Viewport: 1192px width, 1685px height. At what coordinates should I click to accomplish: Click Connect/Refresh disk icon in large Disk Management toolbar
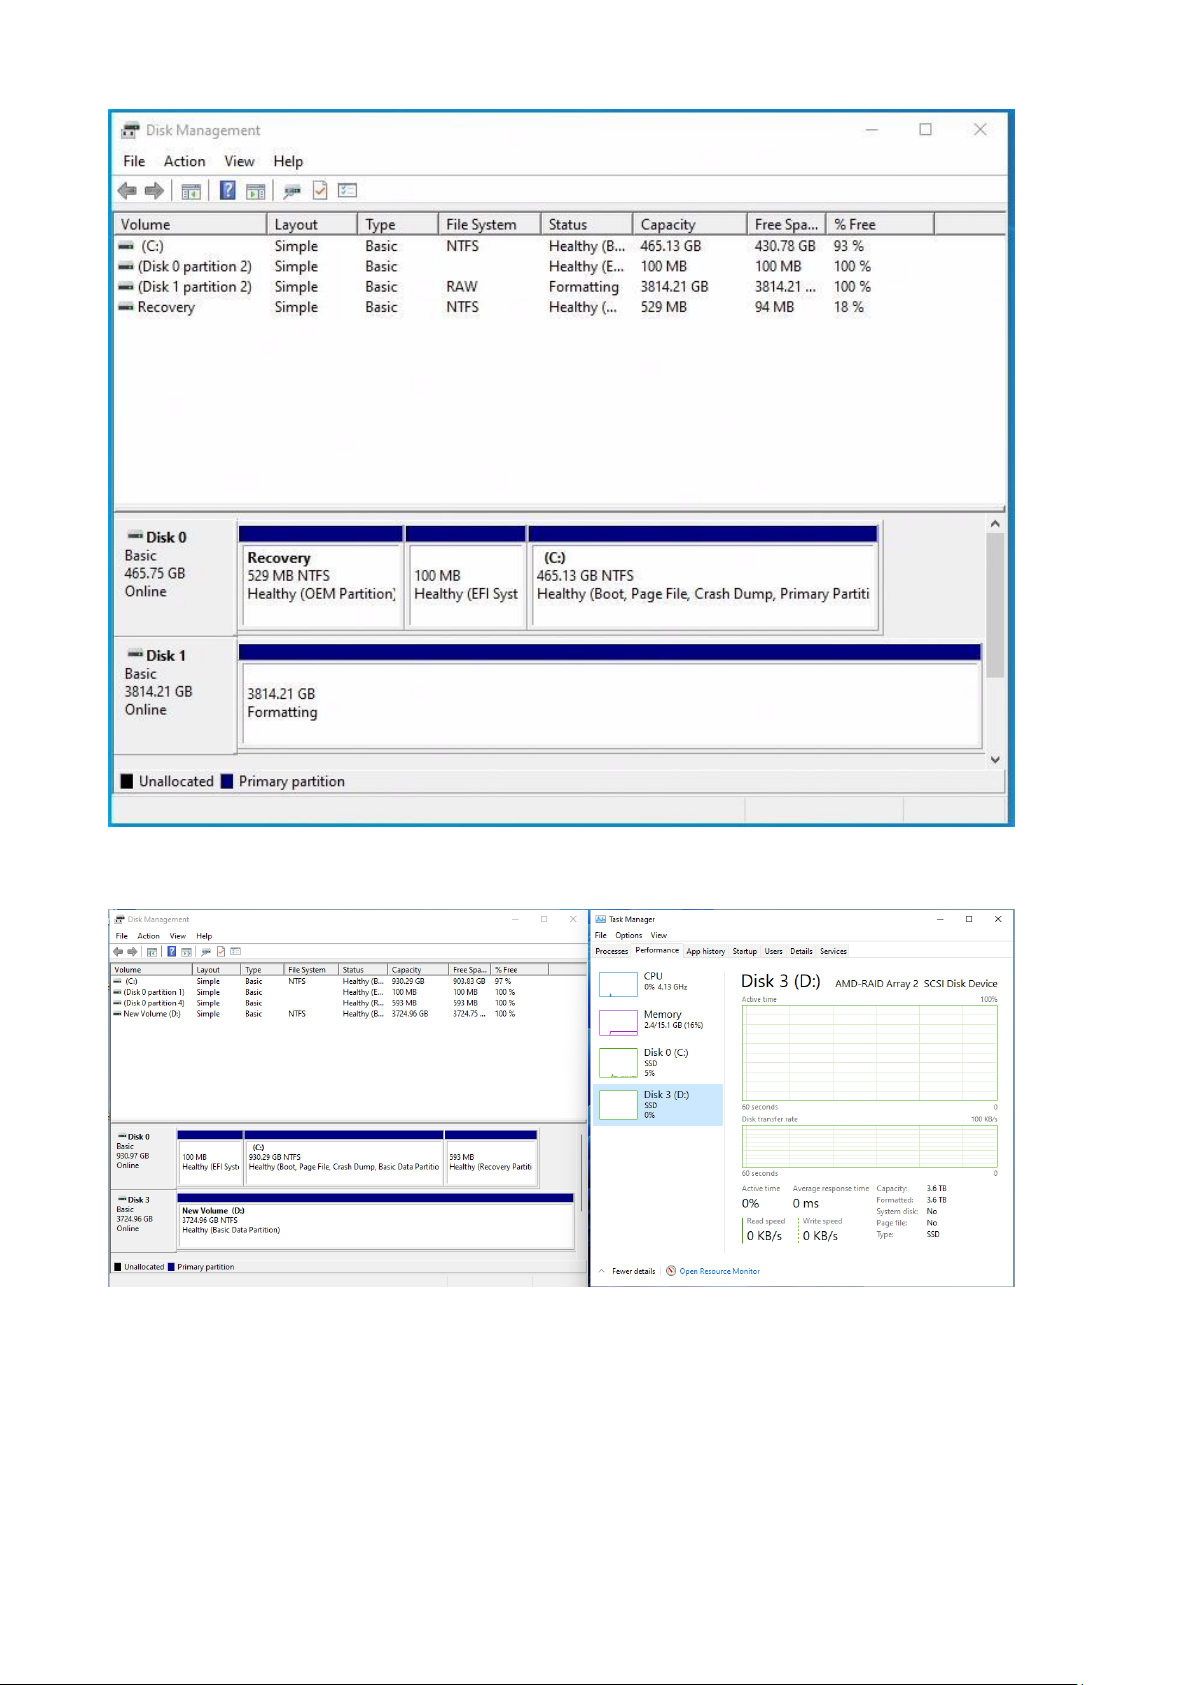pos(292,190)
